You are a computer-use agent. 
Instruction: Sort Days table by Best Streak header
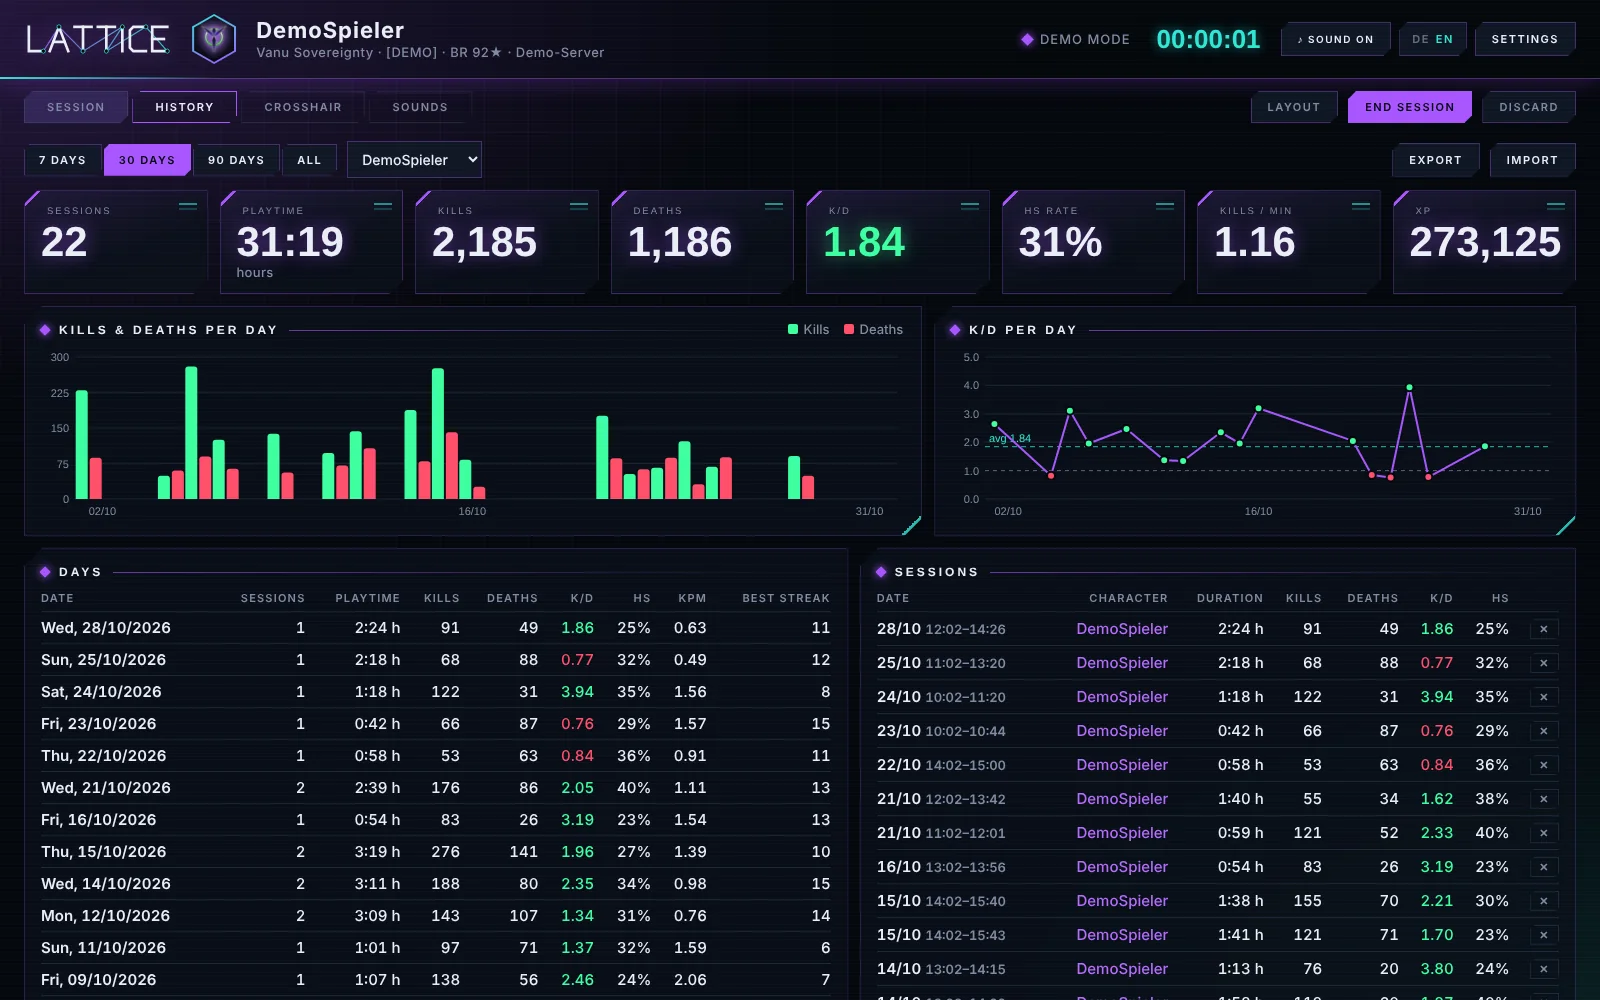coord(786,598)
